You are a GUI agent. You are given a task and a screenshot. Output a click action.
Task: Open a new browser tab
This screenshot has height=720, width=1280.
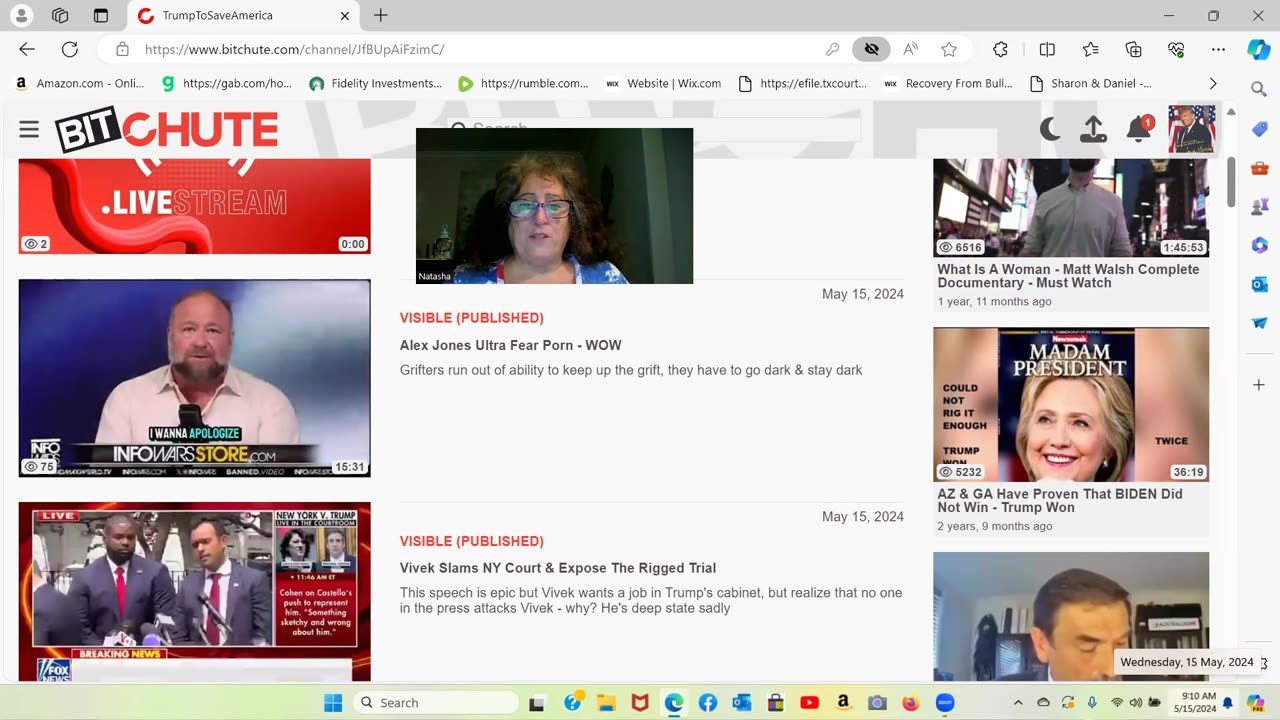pos(380,15)
